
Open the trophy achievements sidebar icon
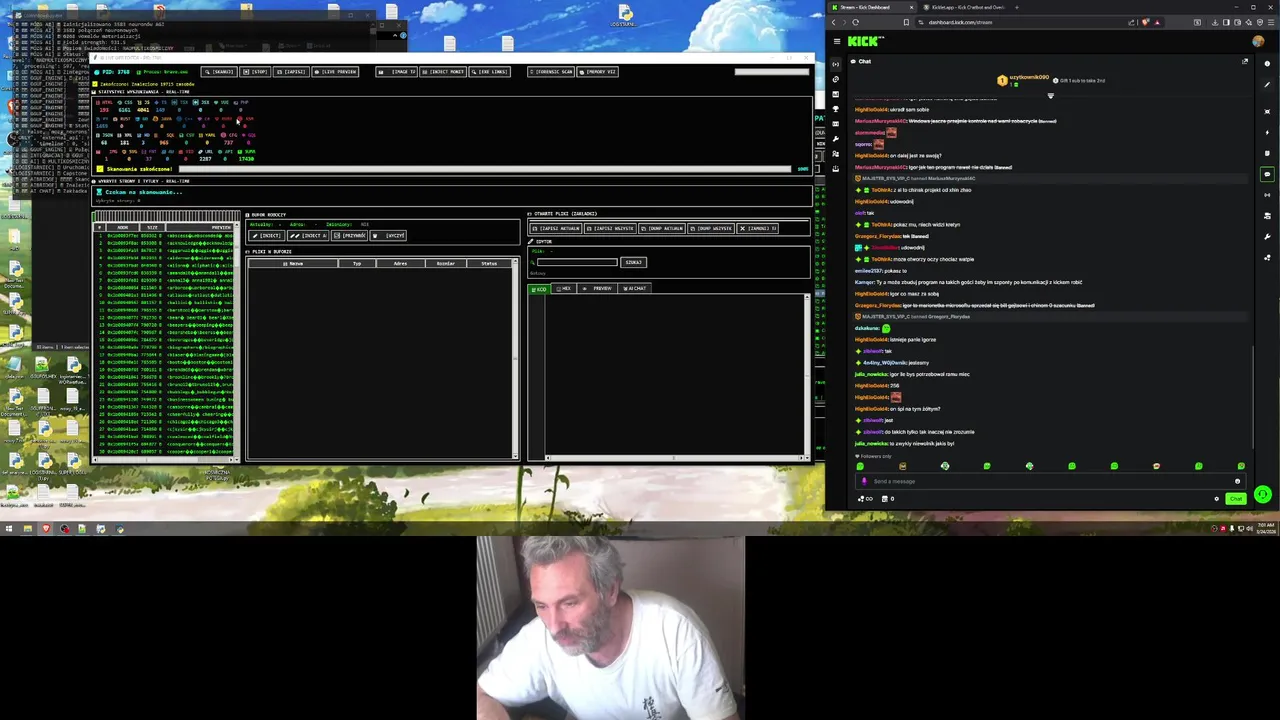pos(836,109)
